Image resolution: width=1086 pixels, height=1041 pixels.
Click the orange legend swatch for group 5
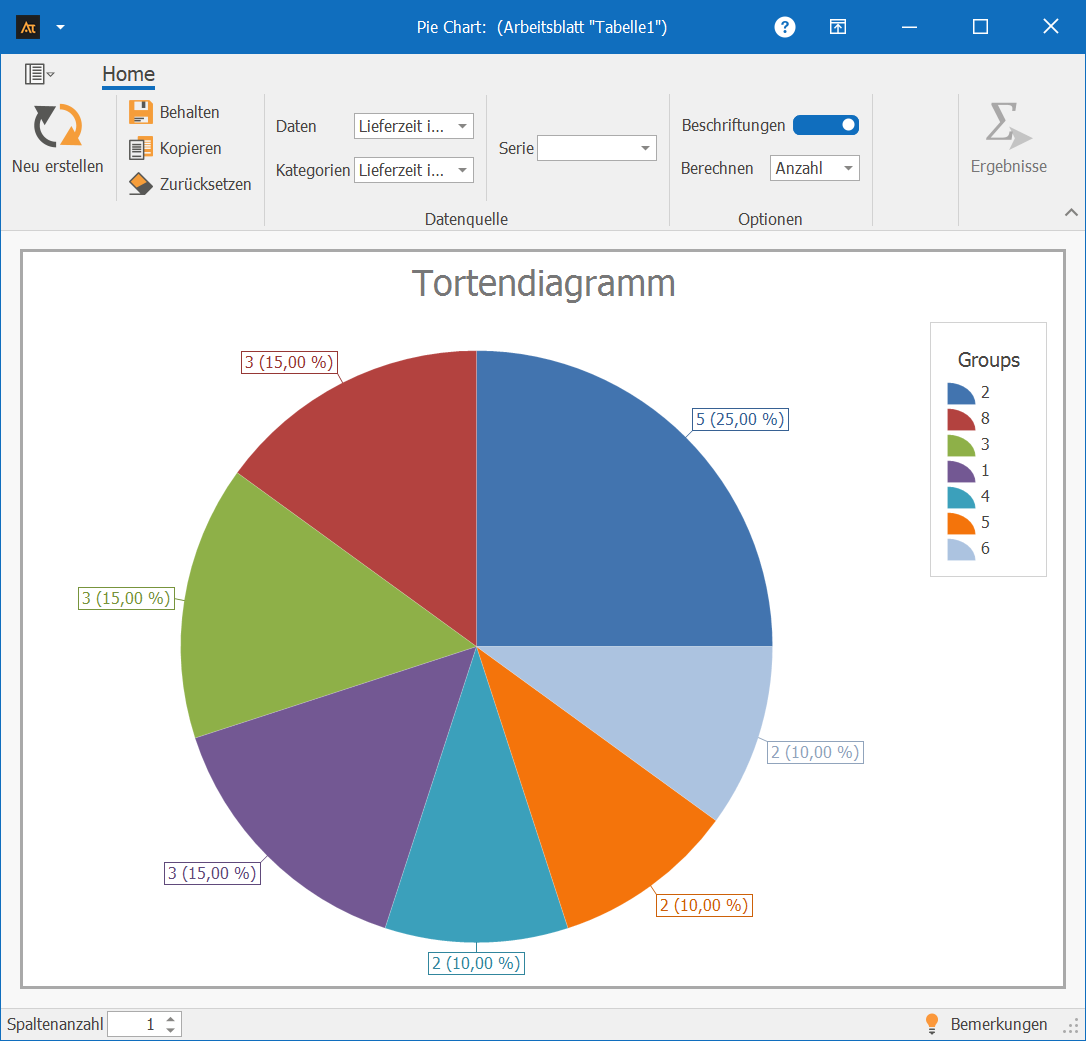[961, 523]
